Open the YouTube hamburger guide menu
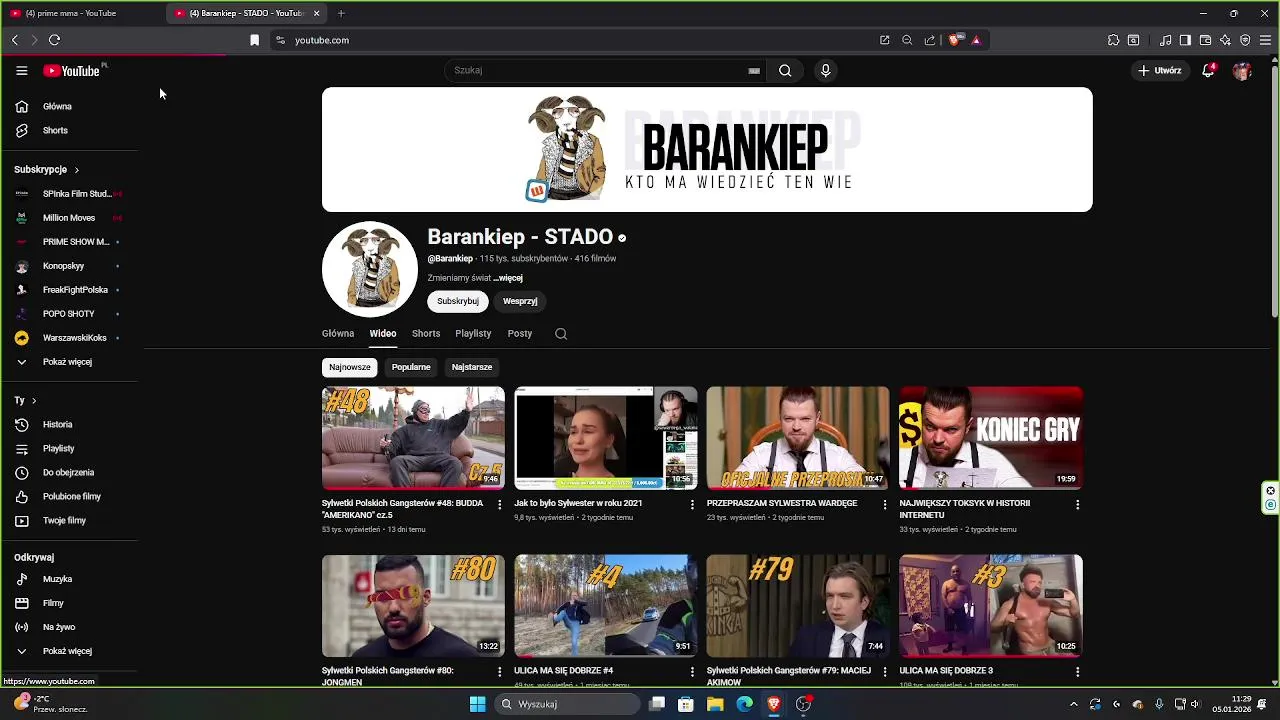Image resolution: width=1280 pixels, height=720 pixels. tap(21, 71)
